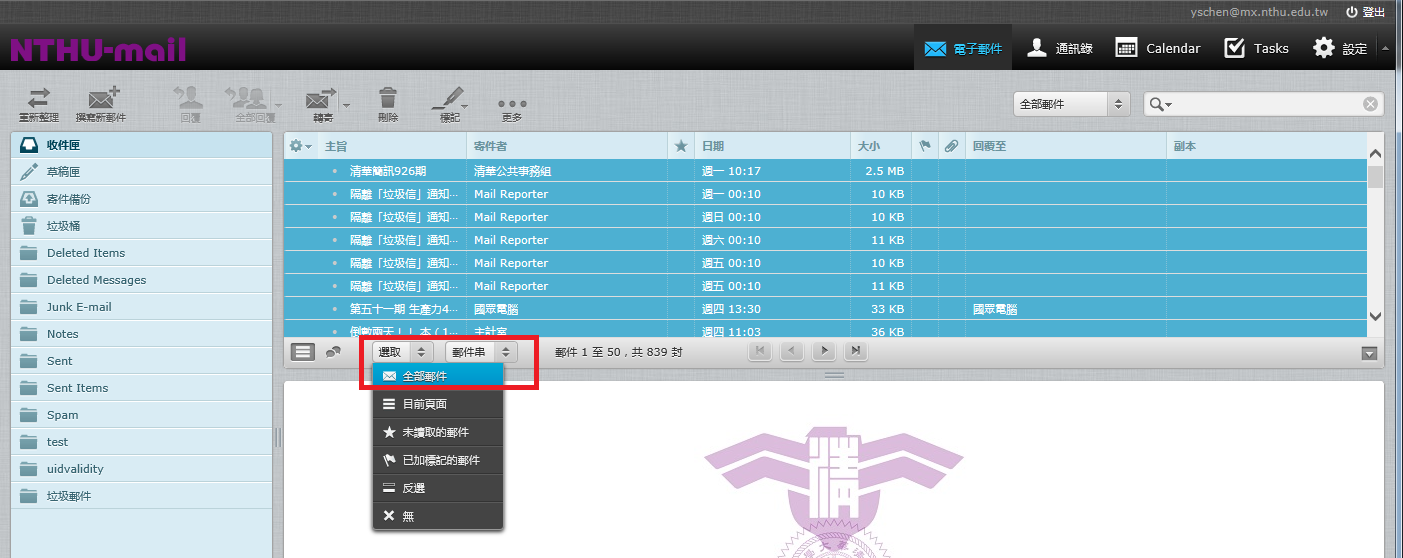Click the compose new mail icon
This screenshot has width=1403, height=558.
click(x=101, y=101)
